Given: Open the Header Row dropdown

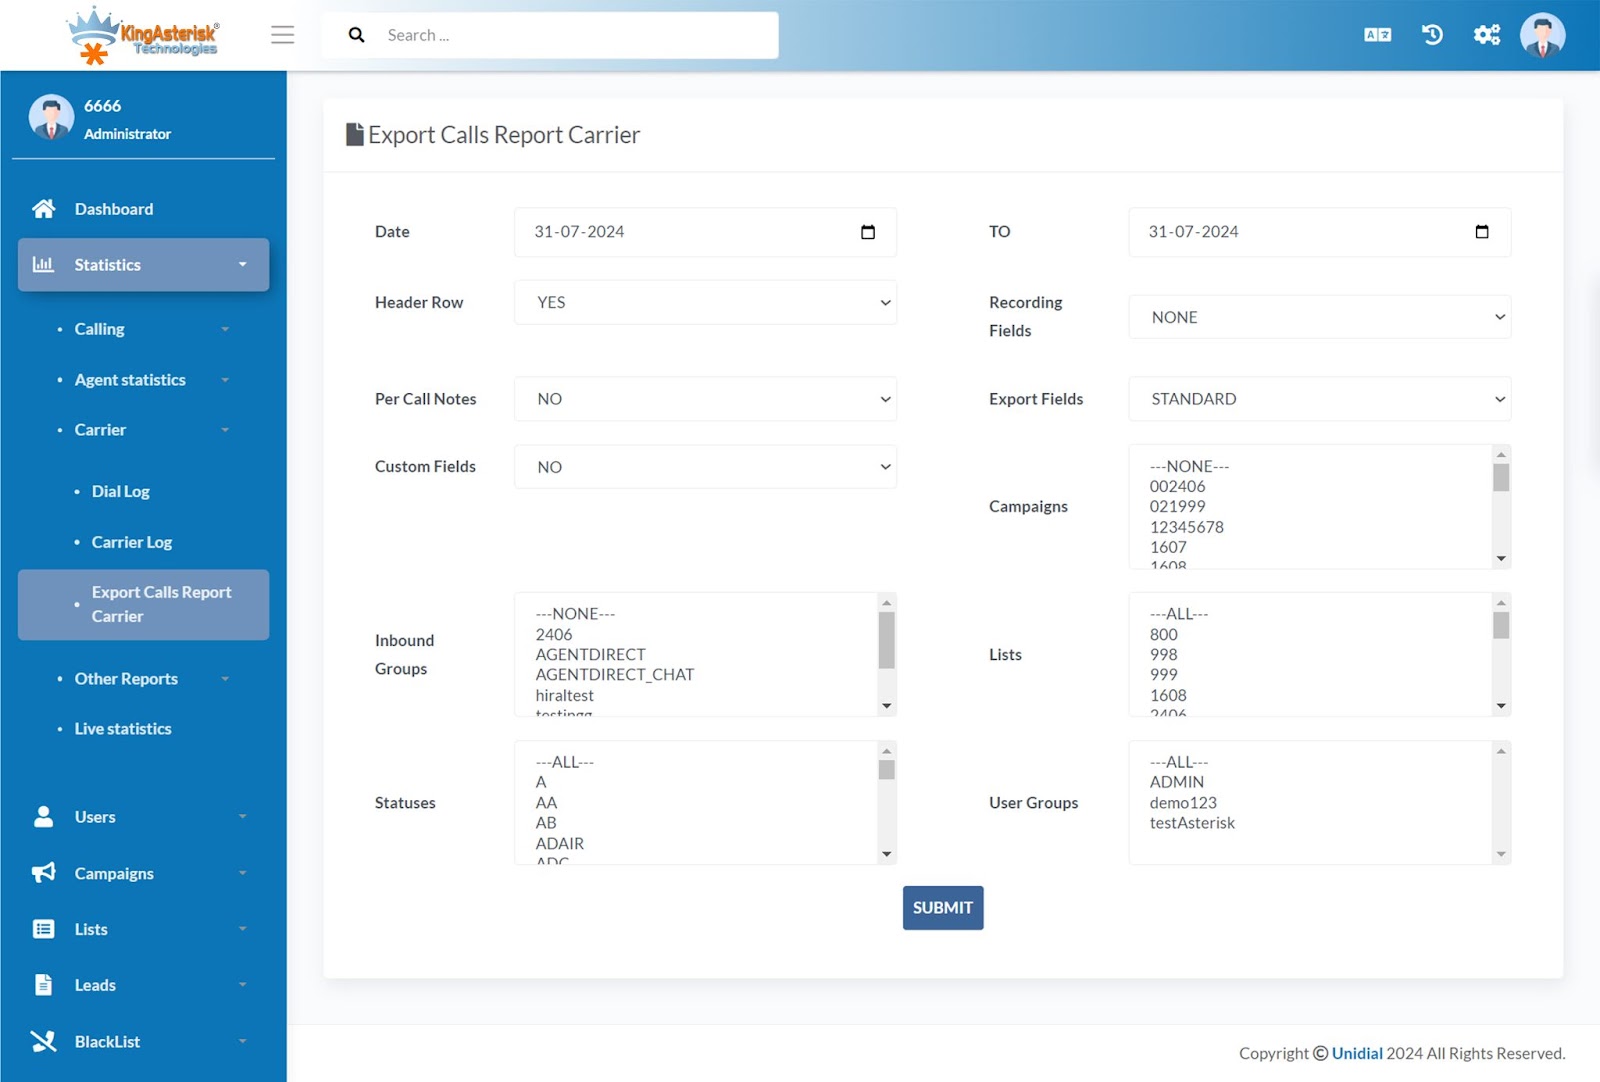Looking at the screenshot, I should click(x=705, y=302).
